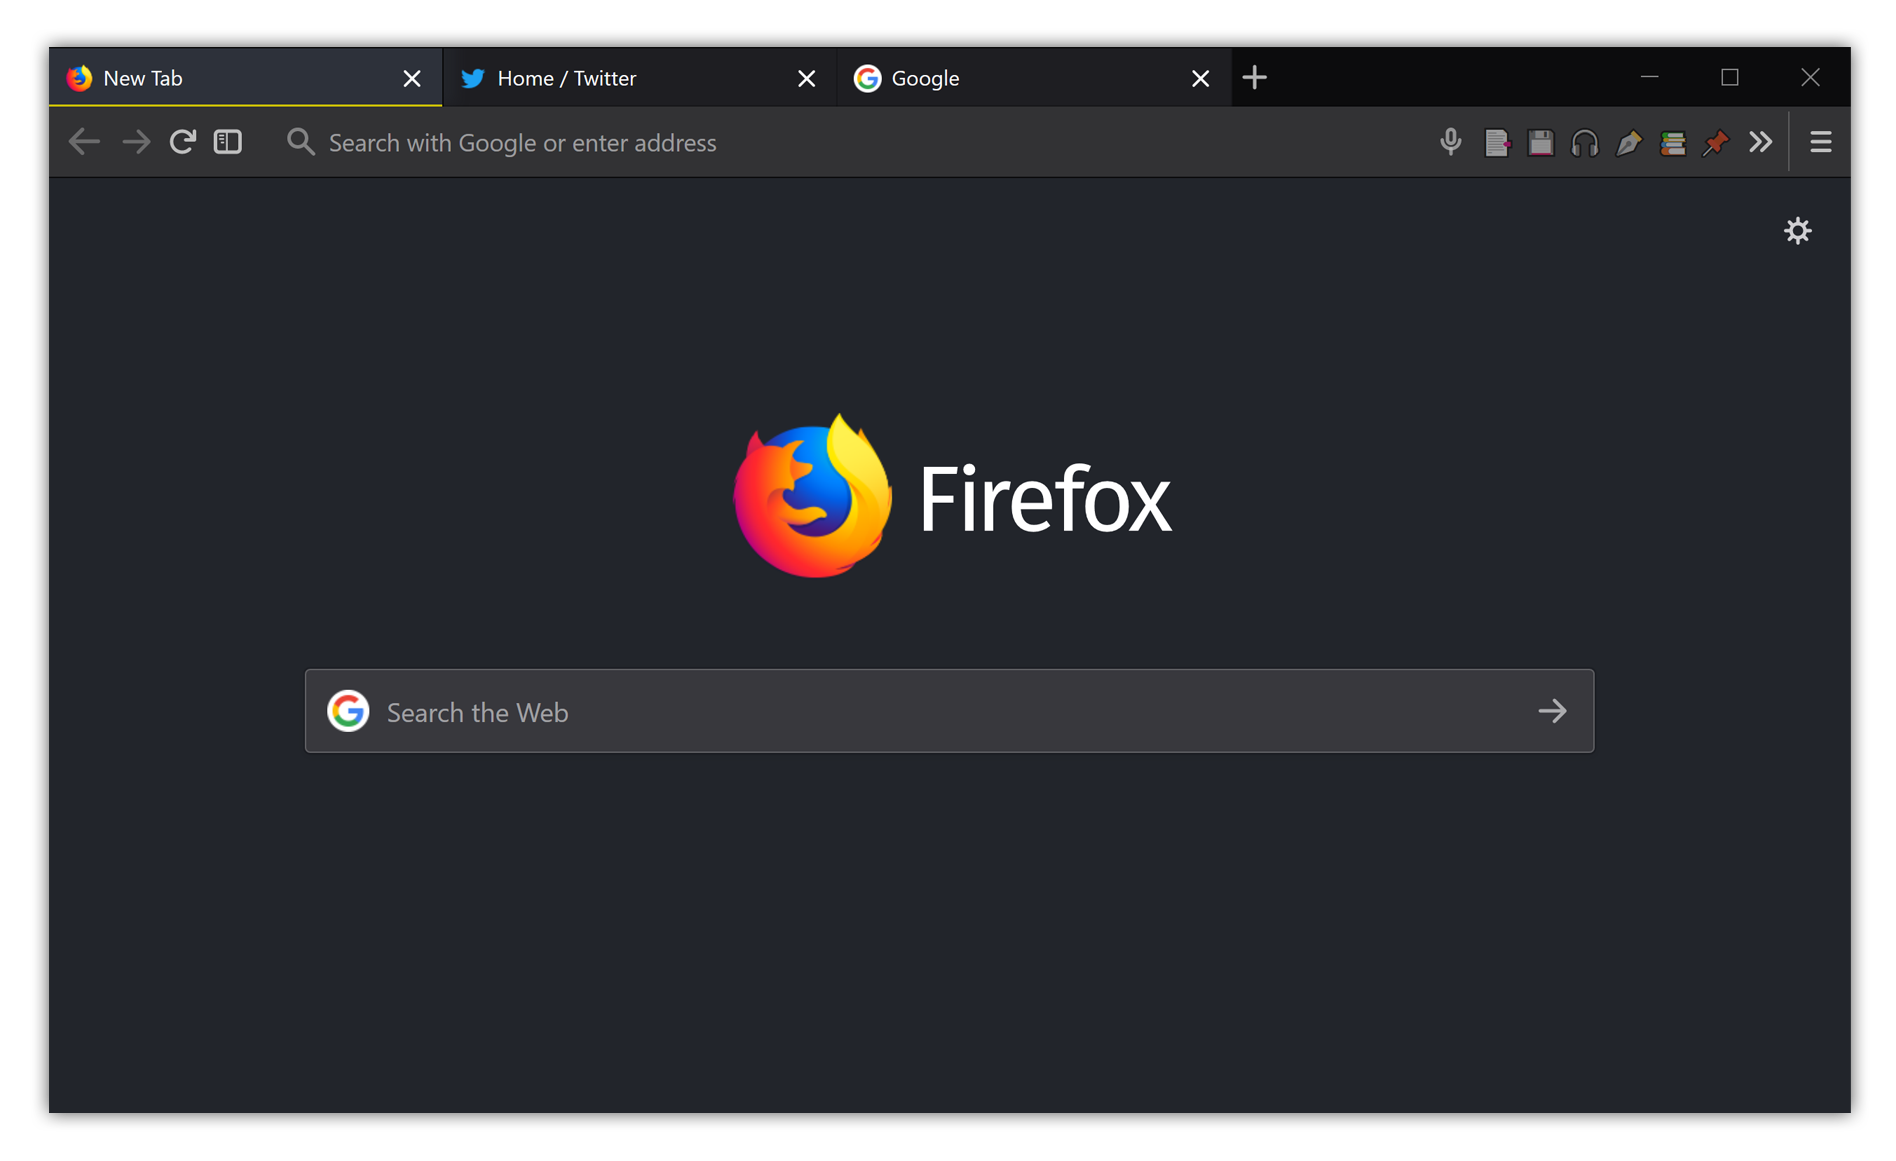Click the Firefox favicon on New Tab
The image size is (1896, 1161).
point(79,78)
